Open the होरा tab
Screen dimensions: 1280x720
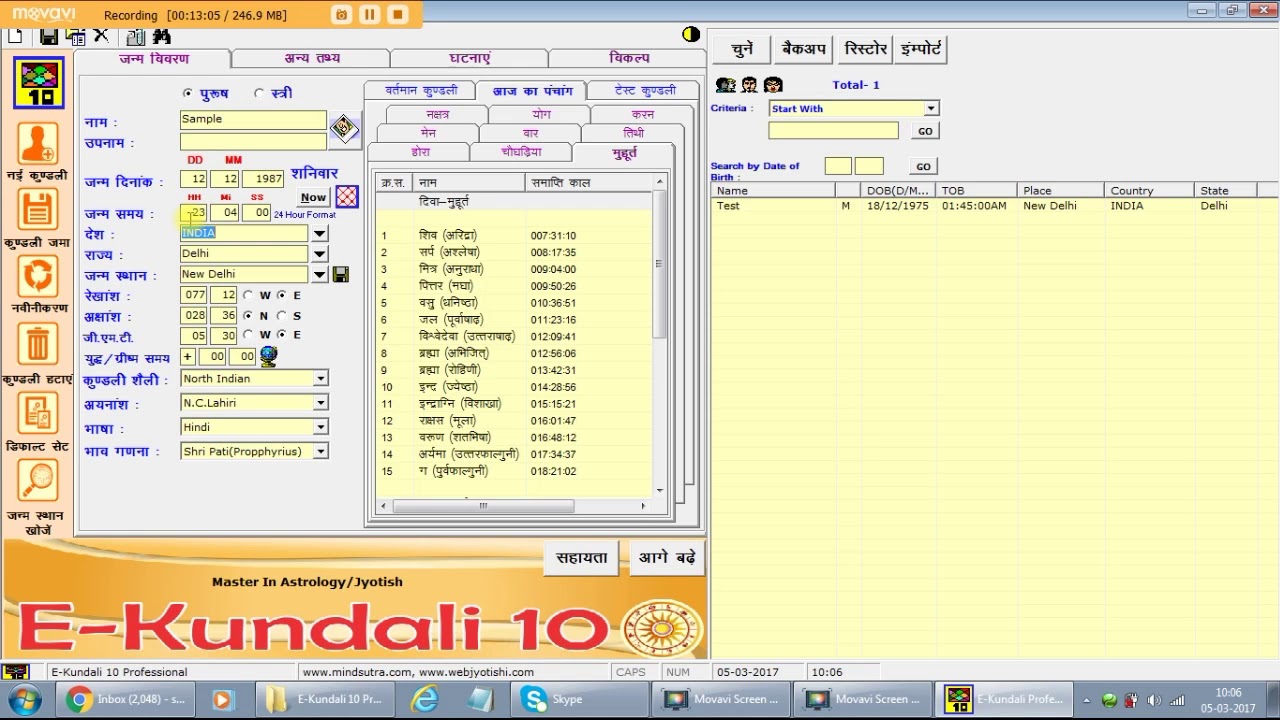point(420,152)
